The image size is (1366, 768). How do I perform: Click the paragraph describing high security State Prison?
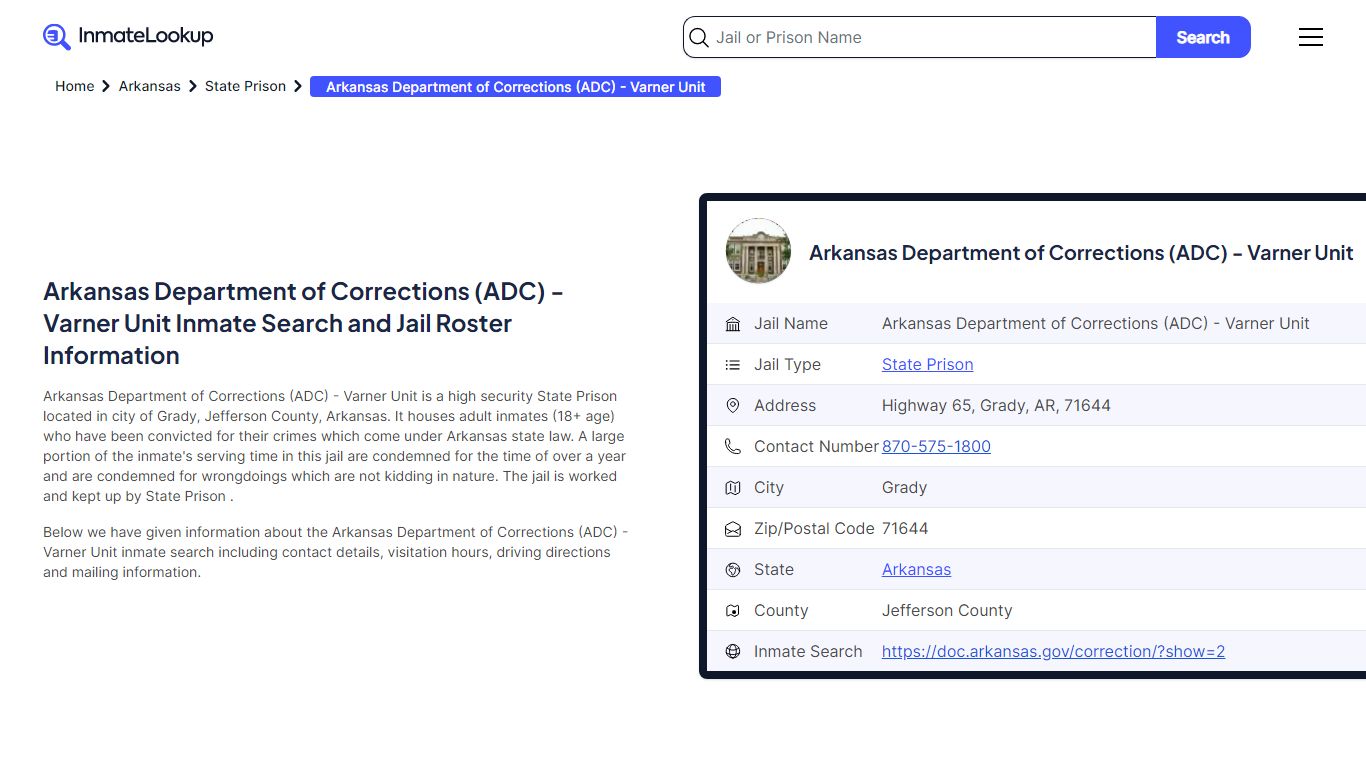[335, 446]
